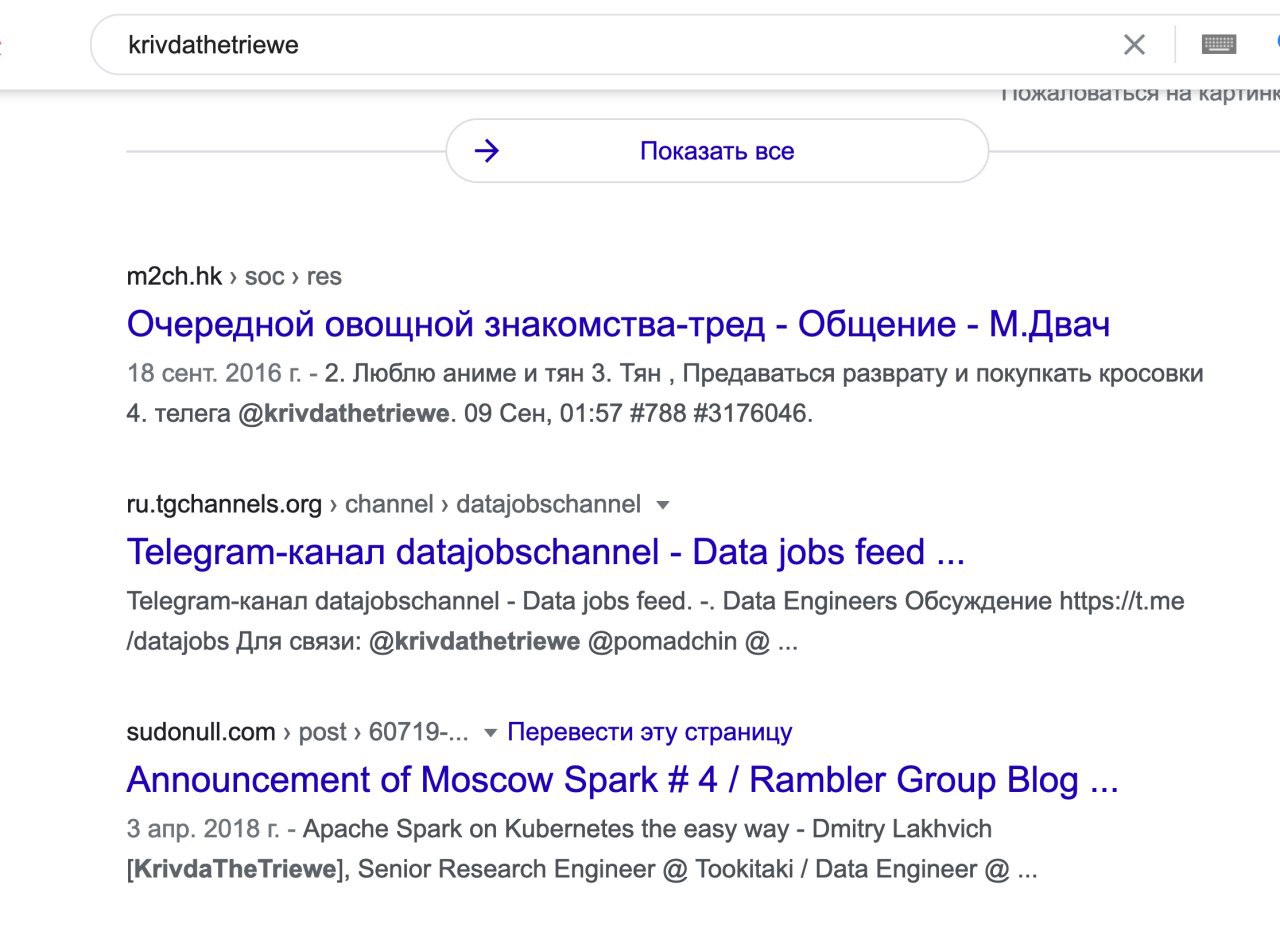Click the 3 апр. 2018 г. date text
The image size is (1280, 932).
204,829
